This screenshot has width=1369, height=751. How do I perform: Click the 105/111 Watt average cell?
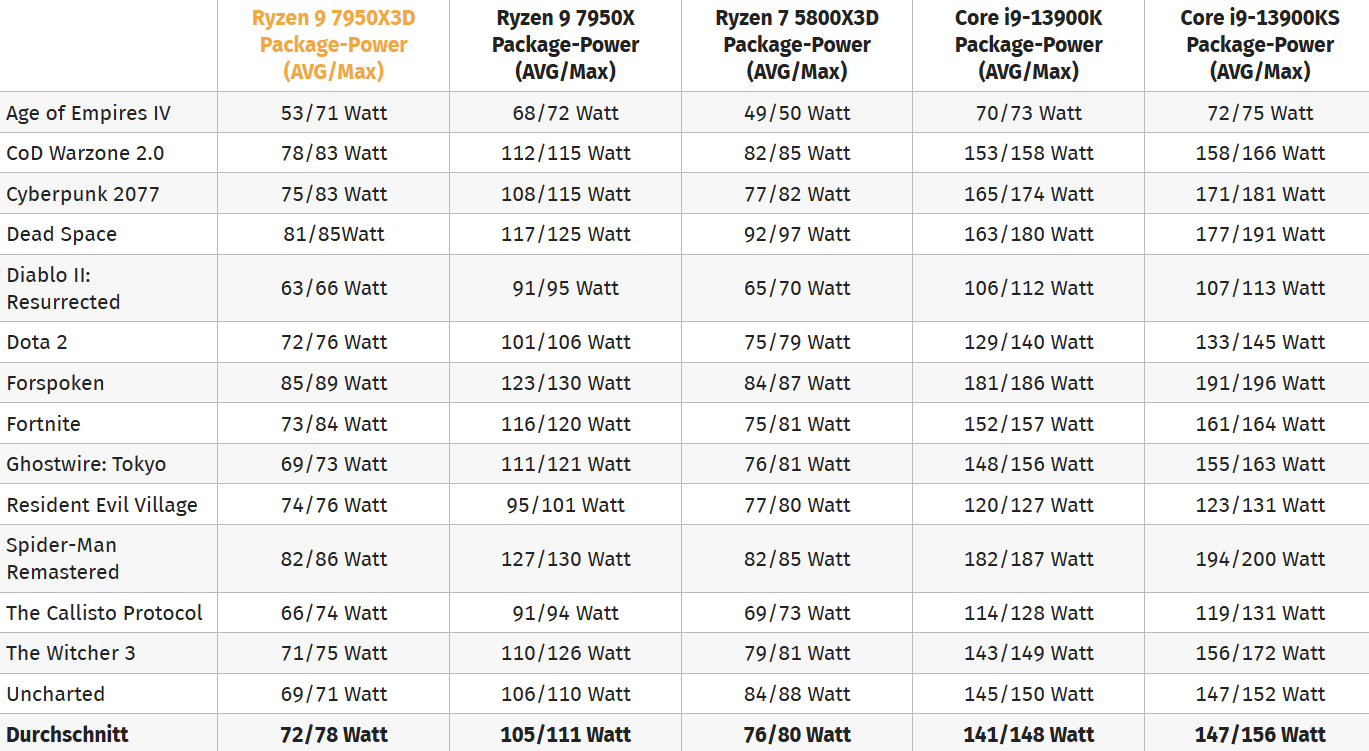click(x=566, y=734)
